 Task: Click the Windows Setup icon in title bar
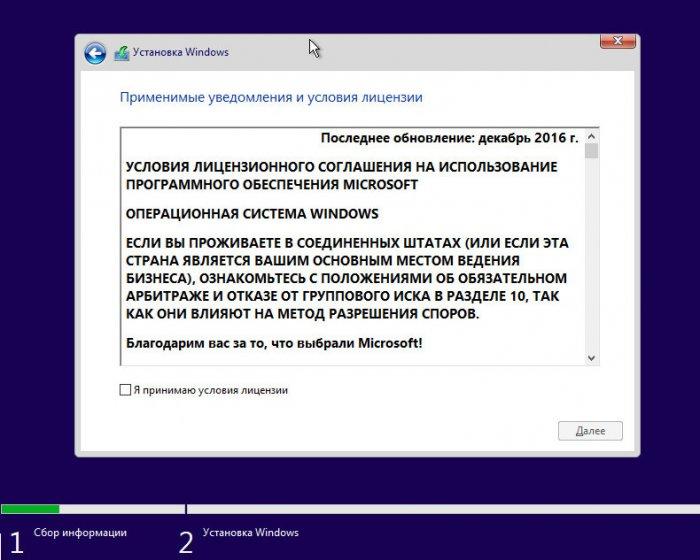point(121,53)
